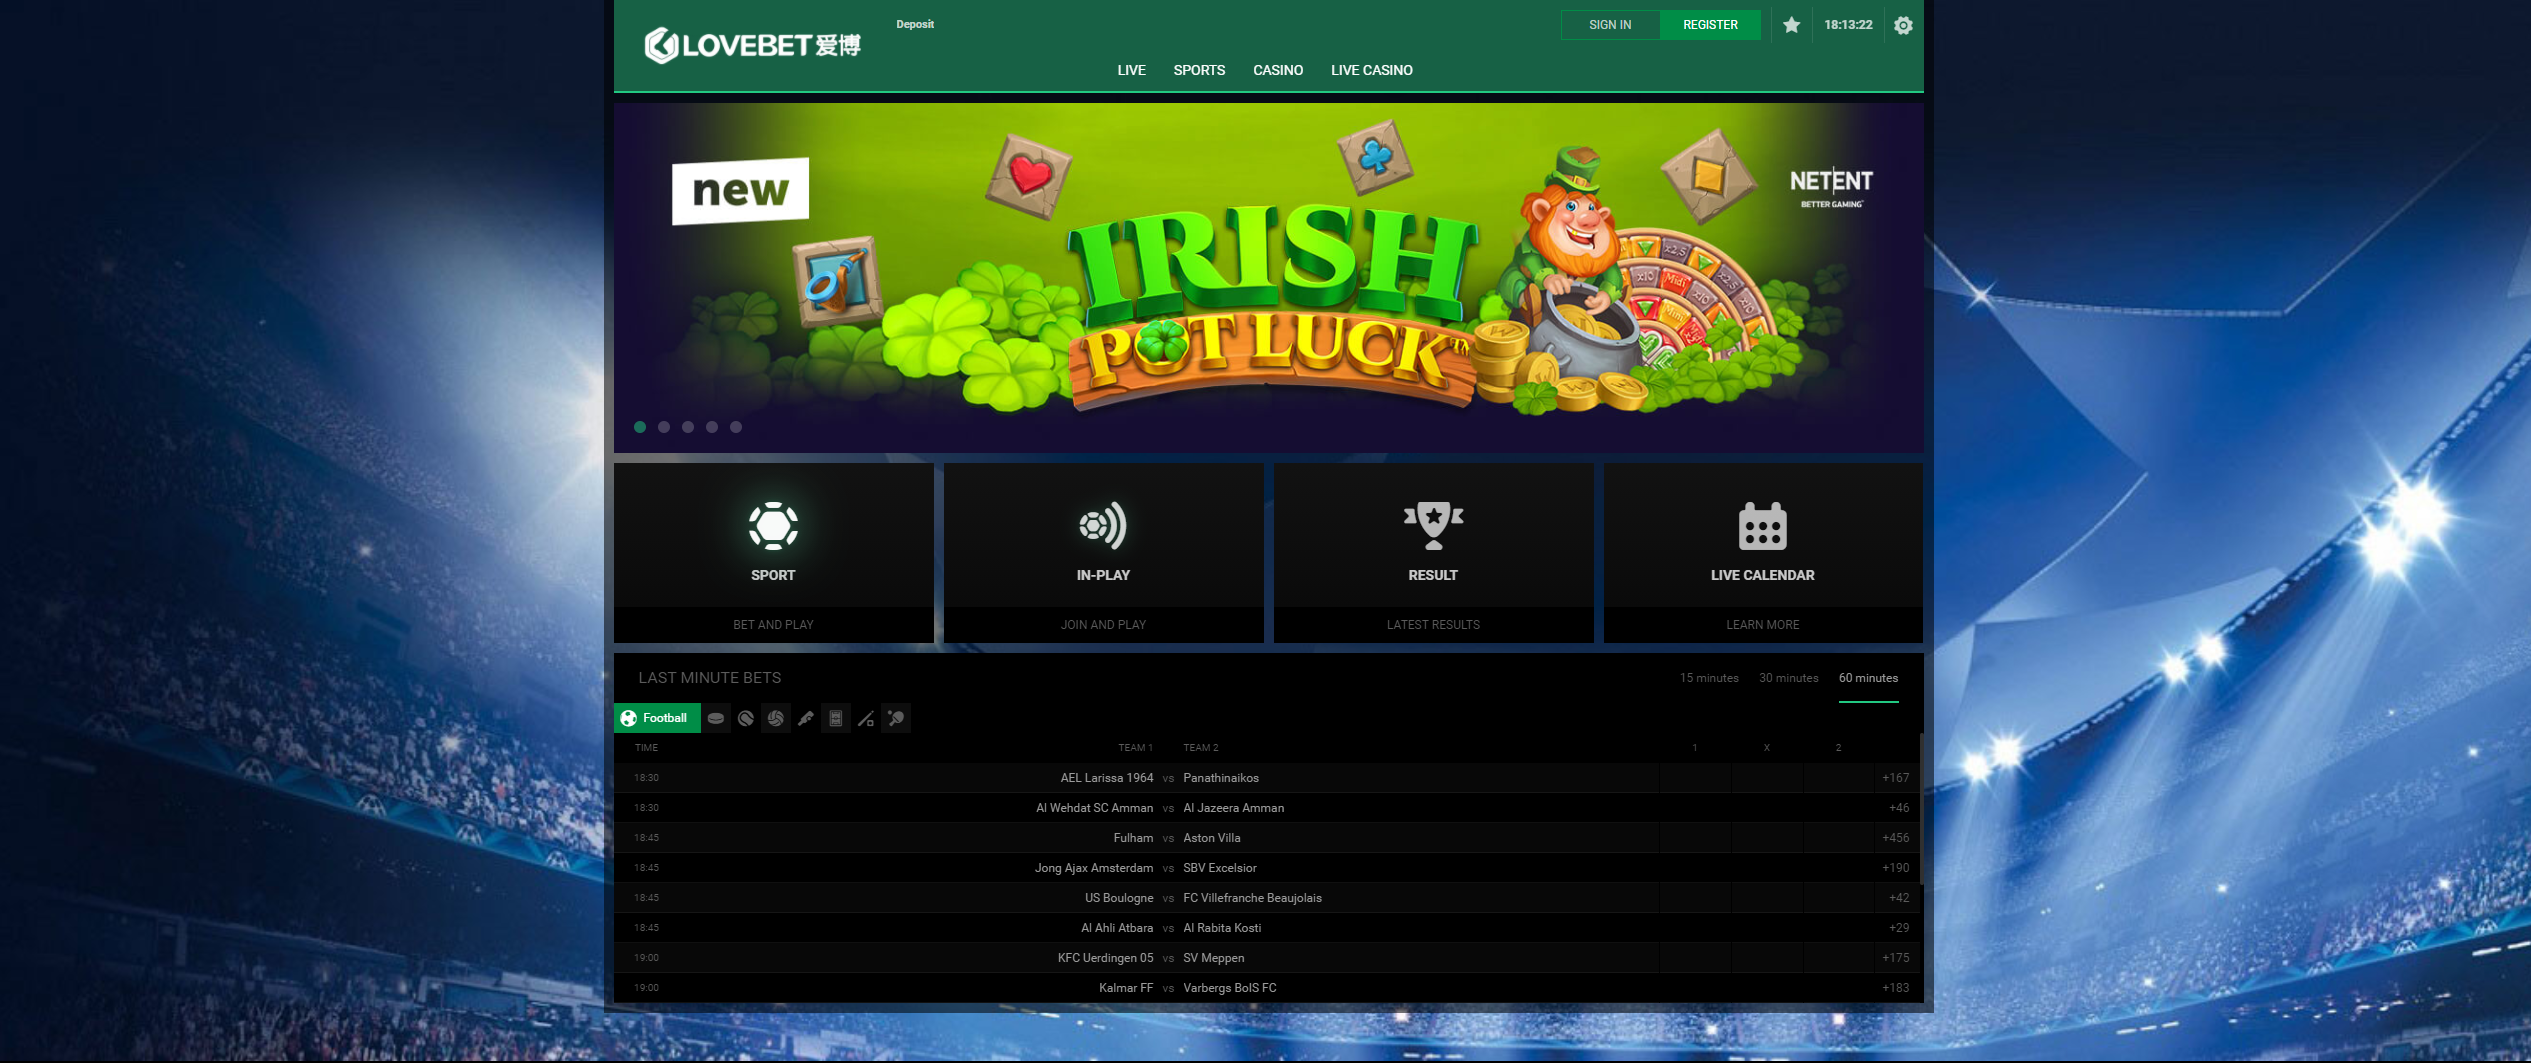The image size is (2531, 1063).
Task: Click the last minute bets scrollbar
Action: [1920, 810]
